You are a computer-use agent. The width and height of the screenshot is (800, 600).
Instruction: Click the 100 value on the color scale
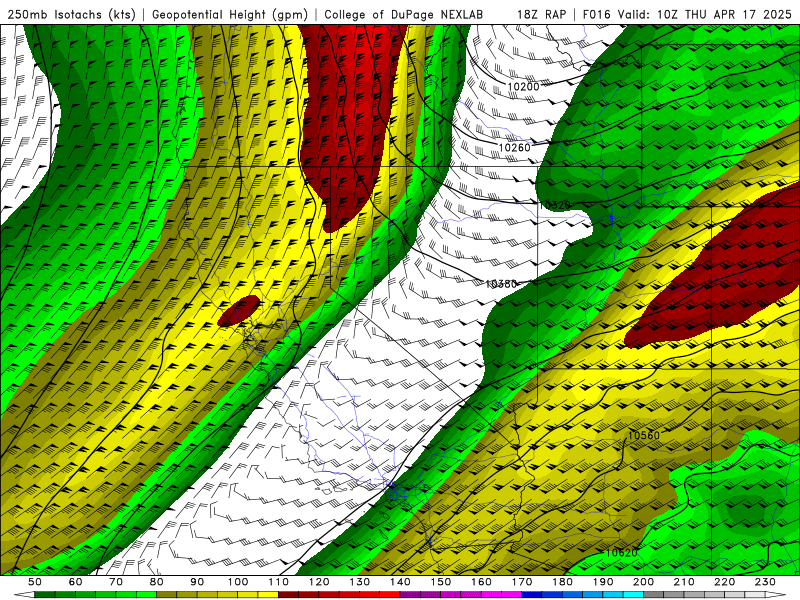pos(238,582)
